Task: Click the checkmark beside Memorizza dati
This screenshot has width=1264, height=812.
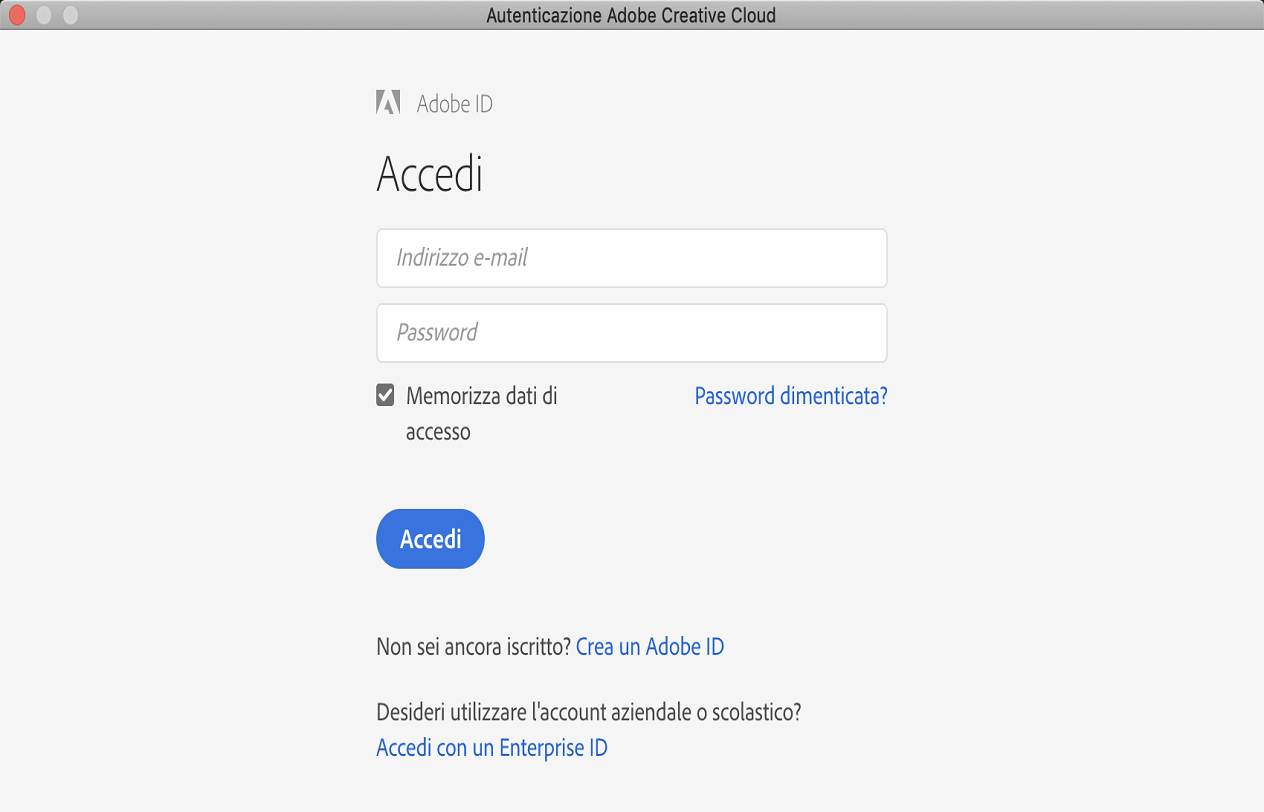Action: click(x=385, y=396)
